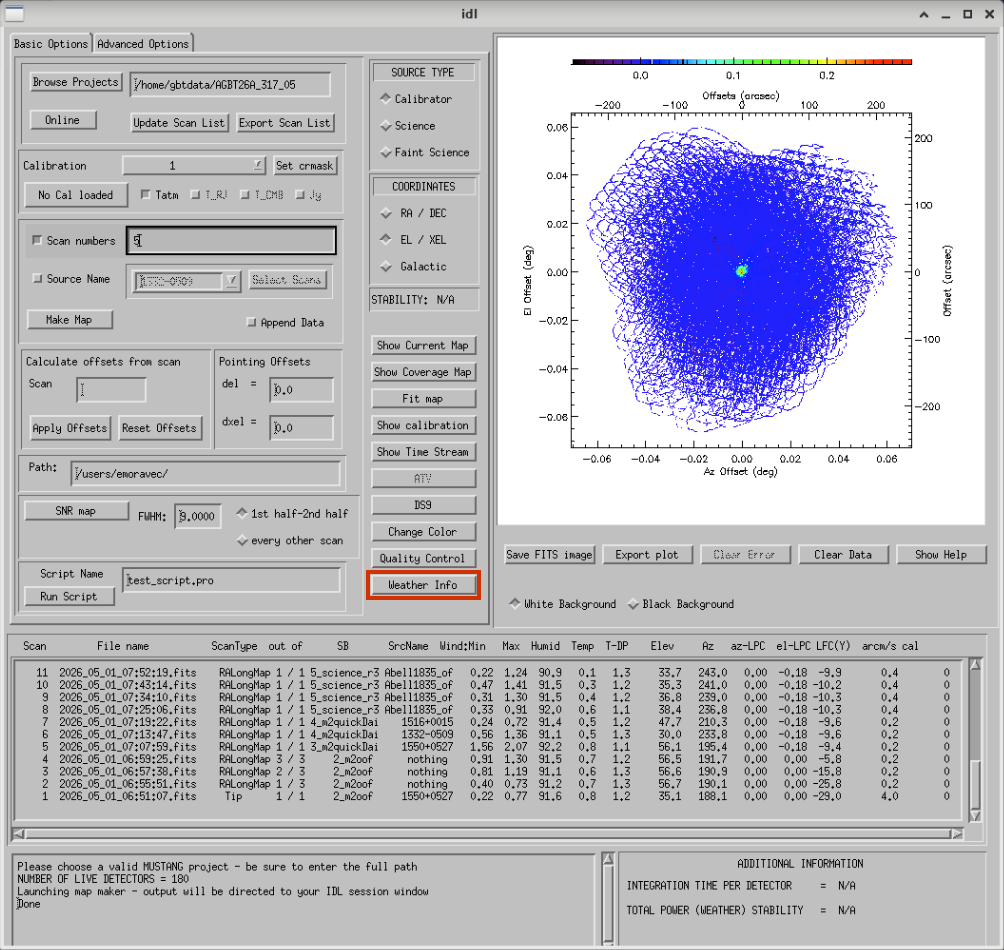Click the Browse Projects button

pos(76,82)
